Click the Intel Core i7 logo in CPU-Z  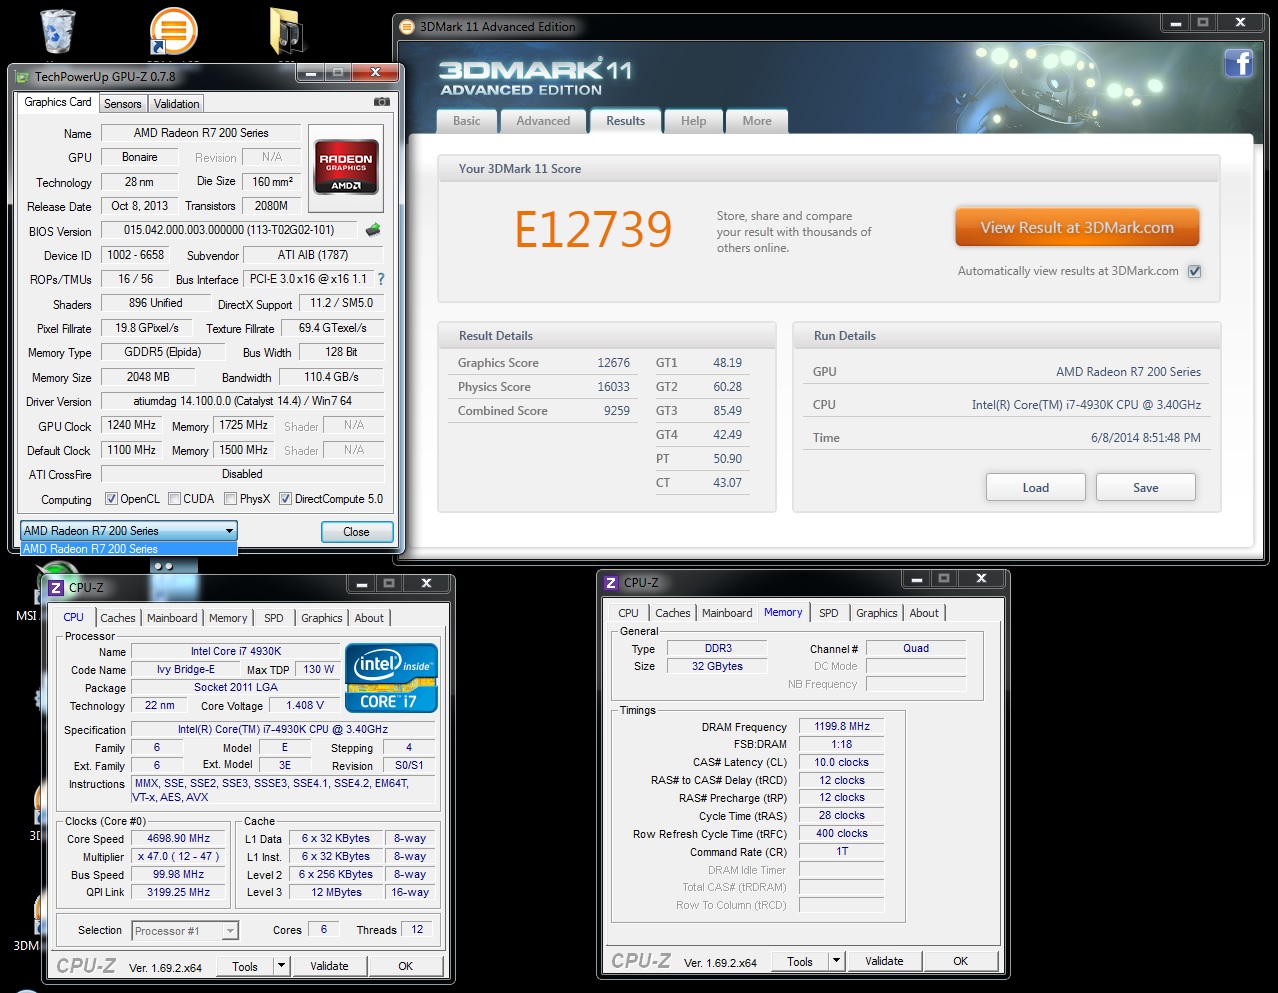[x=391, y=678]
